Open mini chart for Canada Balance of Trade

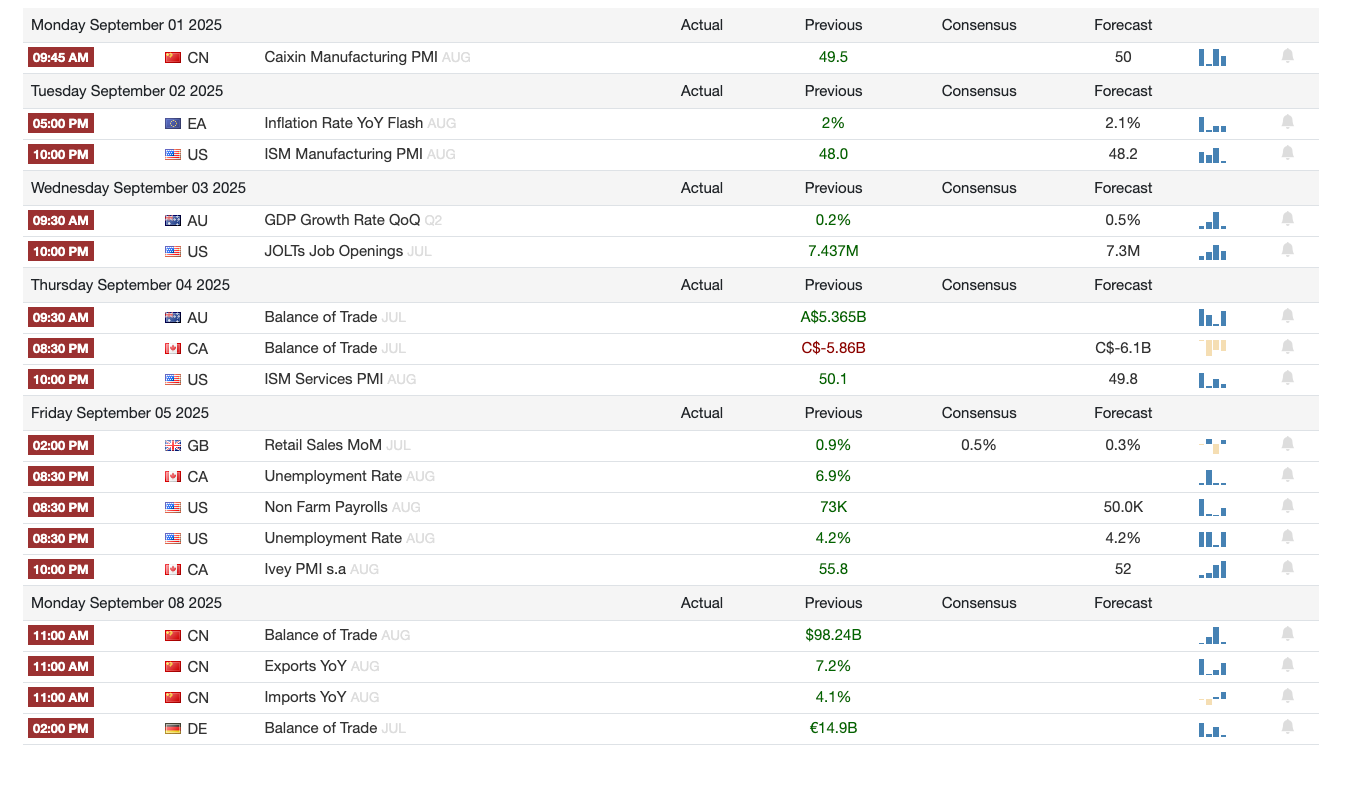pos(1212,348)
